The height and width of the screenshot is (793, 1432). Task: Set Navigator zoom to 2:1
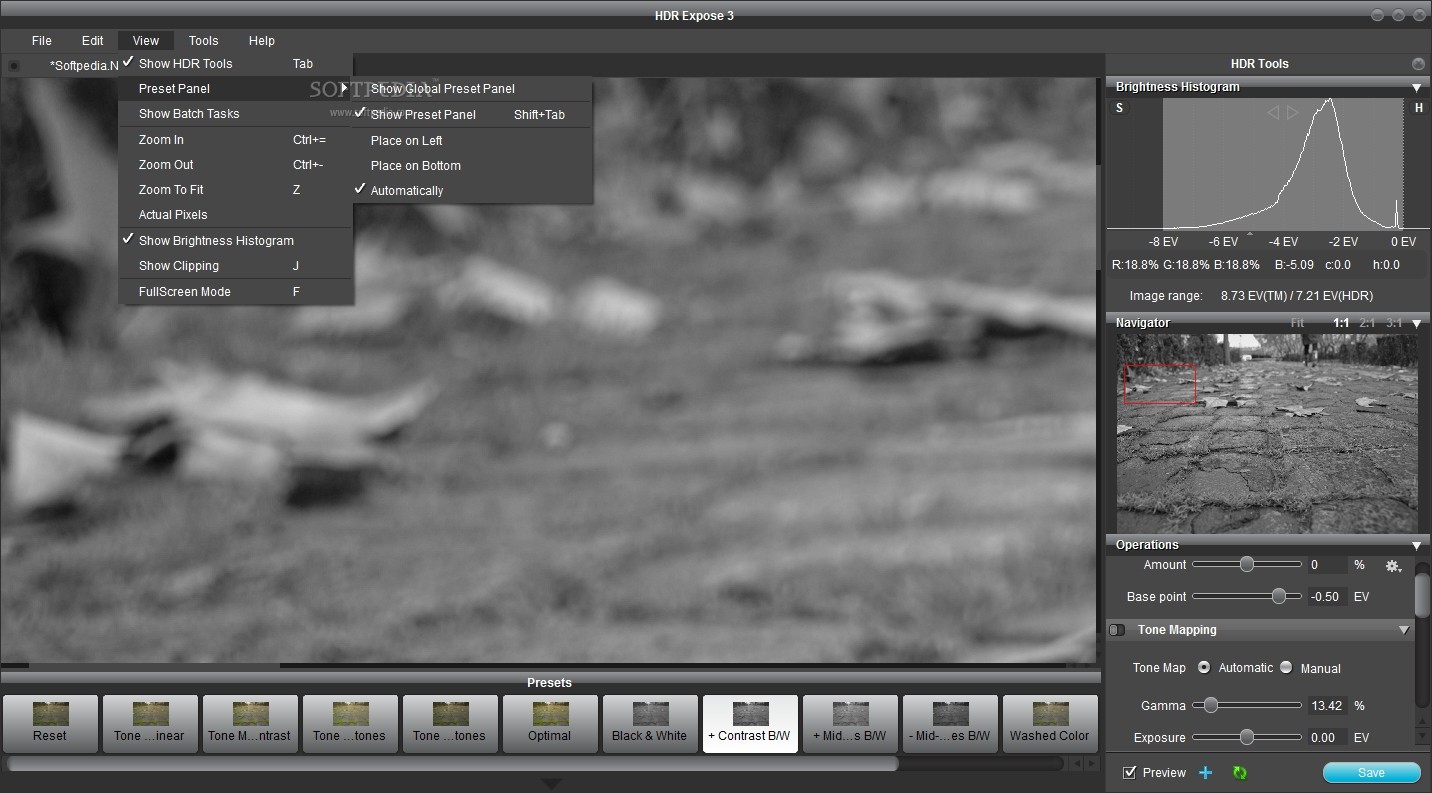1367,323
